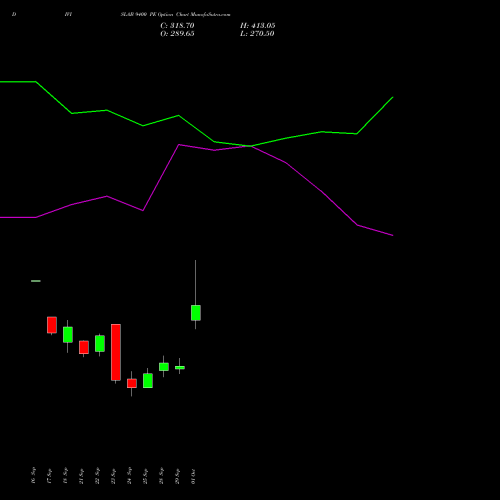
Task: Select the 24 Sep red candlestick
Action: click(132, 383)
